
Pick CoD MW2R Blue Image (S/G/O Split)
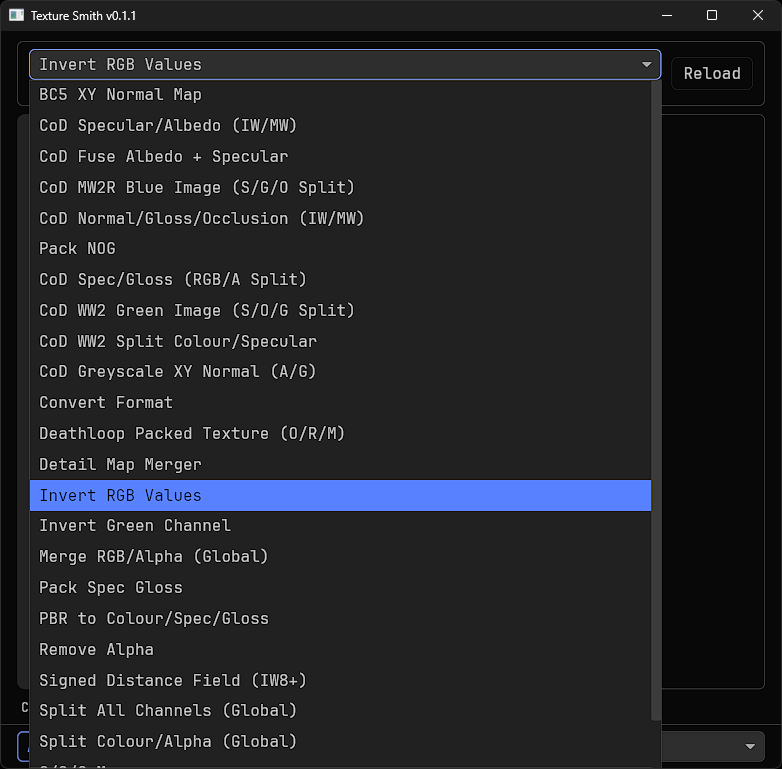pyautogui.click(x=341, y=188)
